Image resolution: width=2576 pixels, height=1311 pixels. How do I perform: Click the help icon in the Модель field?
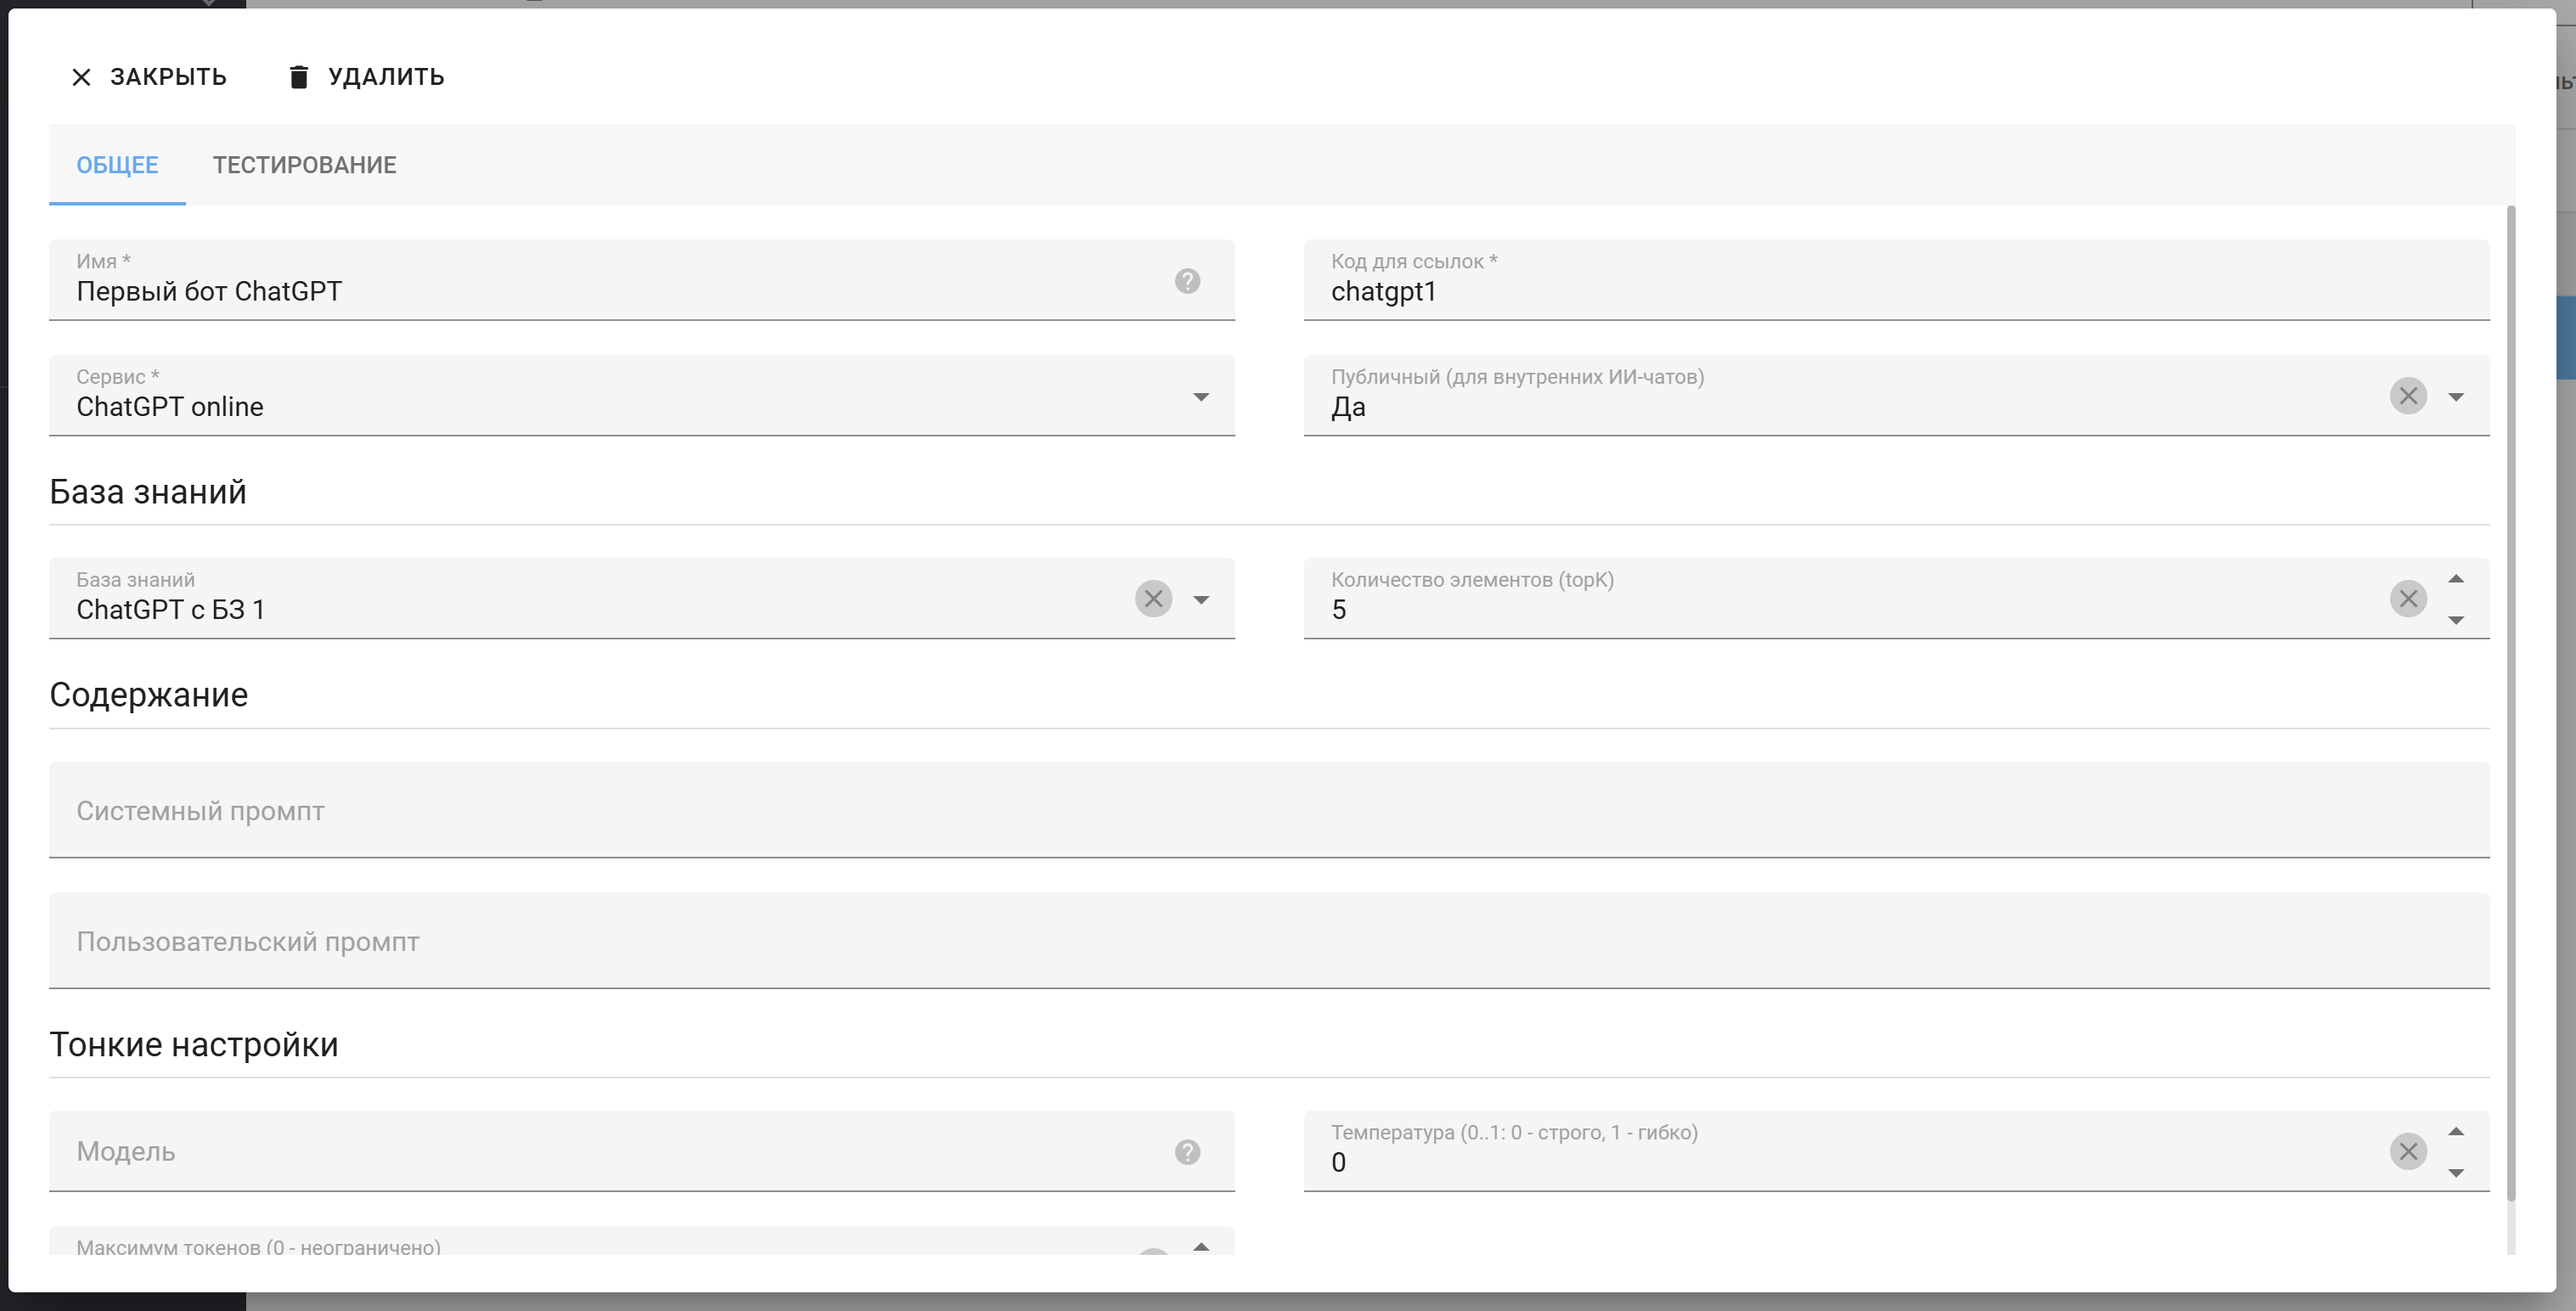click(1187, 1152)
